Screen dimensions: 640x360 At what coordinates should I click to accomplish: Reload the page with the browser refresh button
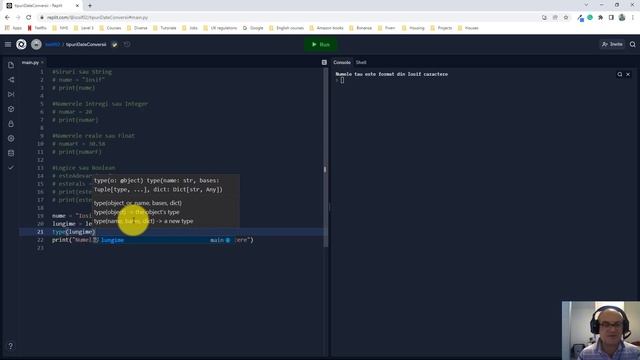[29, 18]
